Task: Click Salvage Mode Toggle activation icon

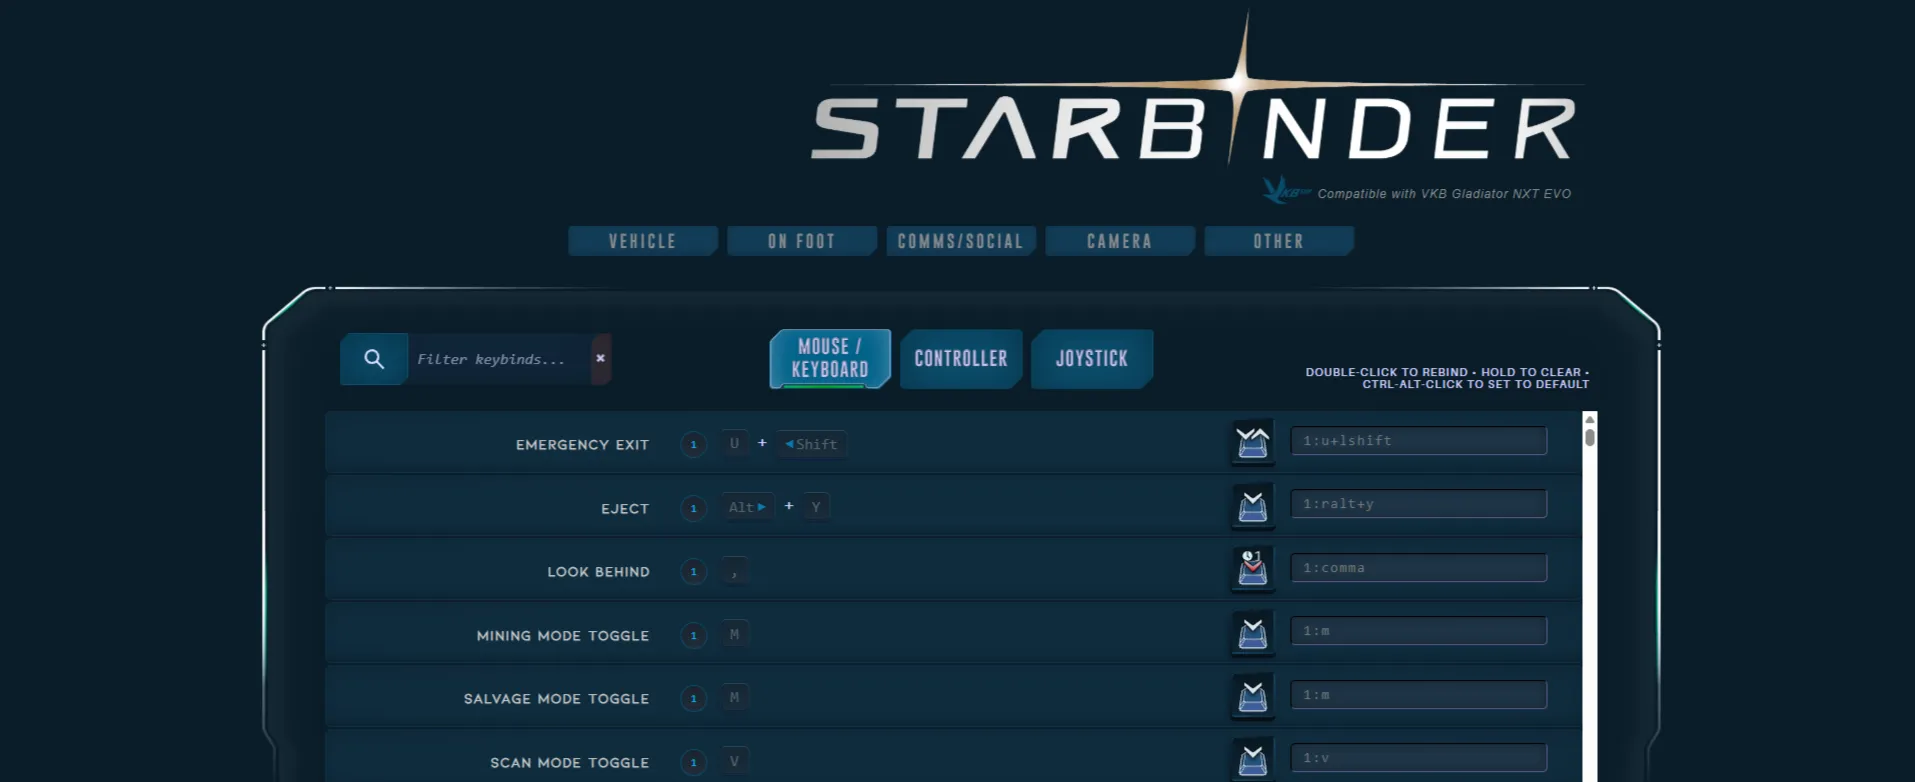Action: click(1252, 696)
